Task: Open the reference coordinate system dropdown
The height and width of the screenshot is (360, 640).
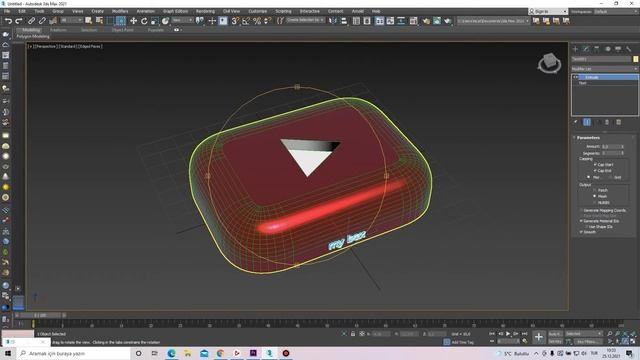Action: click(x=182, y=20)
